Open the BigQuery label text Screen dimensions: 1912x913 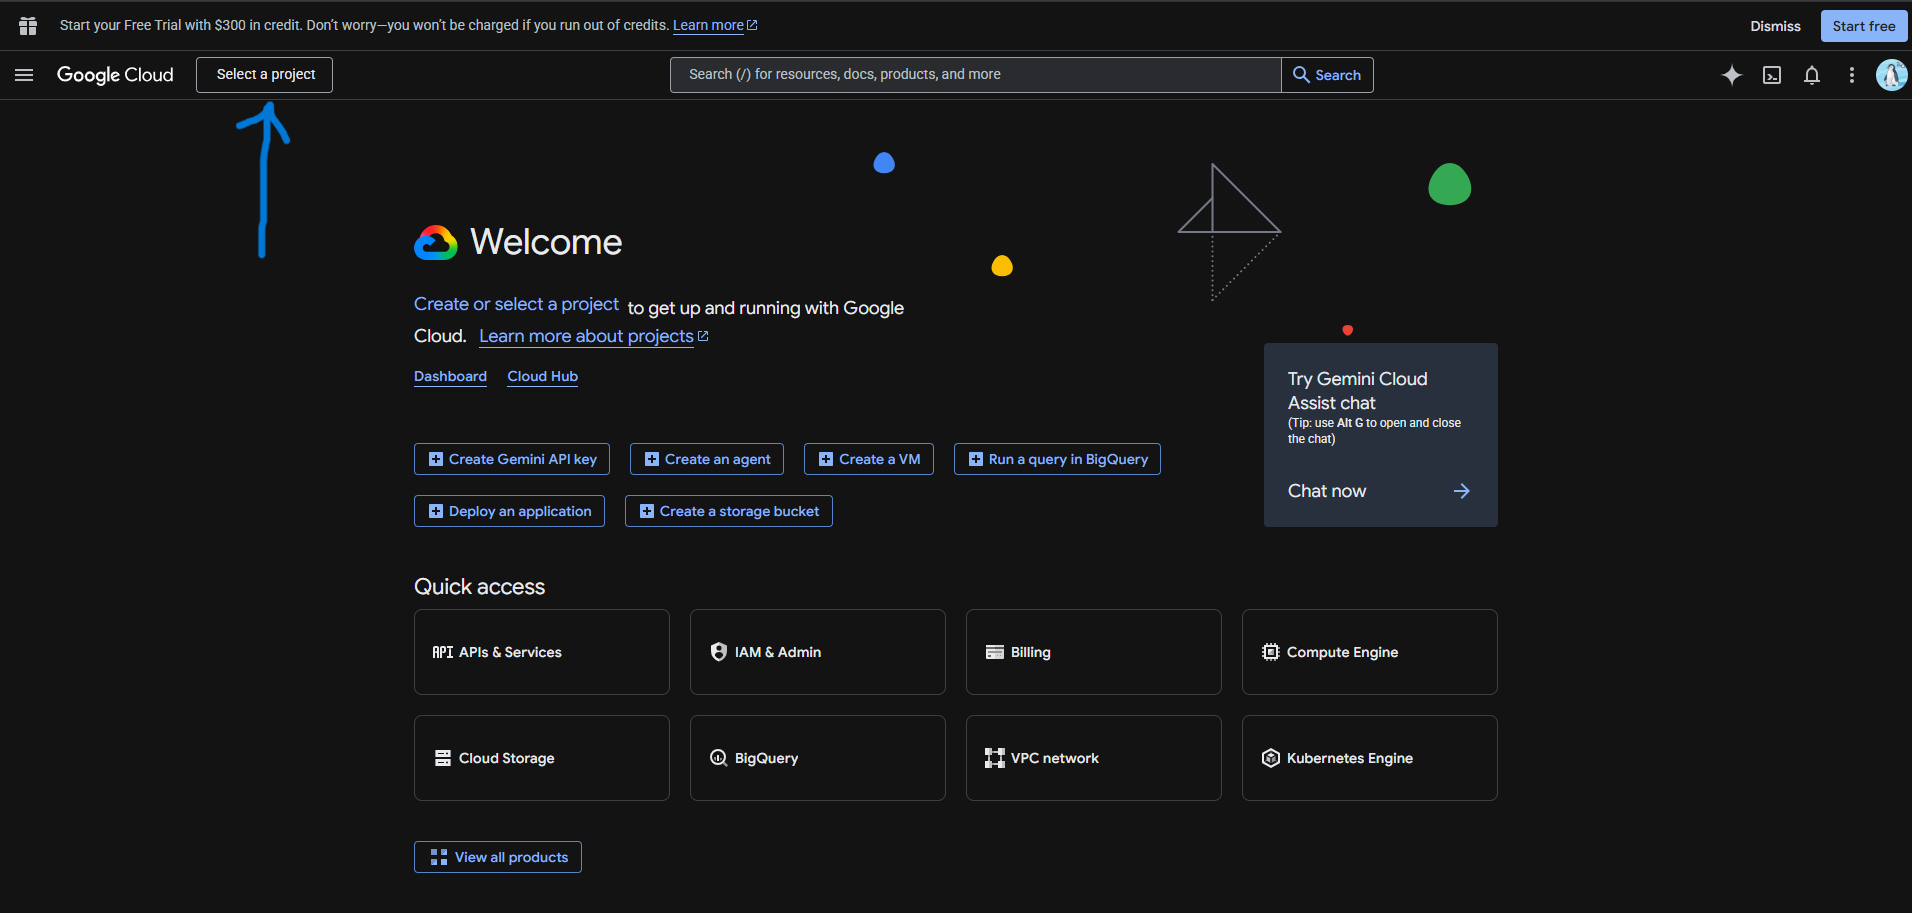(x=767, y=758)
